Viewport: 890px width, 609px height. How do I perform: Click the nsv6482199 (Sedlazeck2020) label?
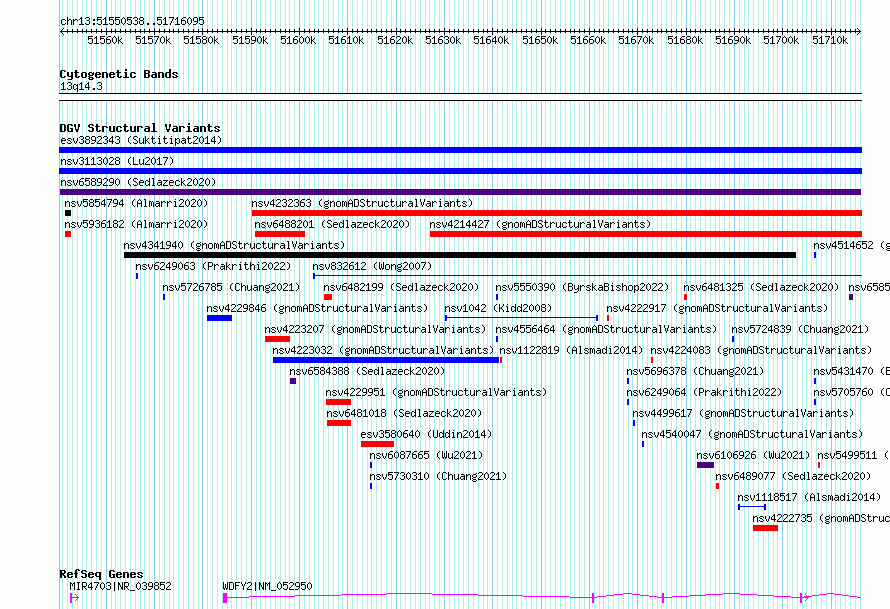[401, 287]
